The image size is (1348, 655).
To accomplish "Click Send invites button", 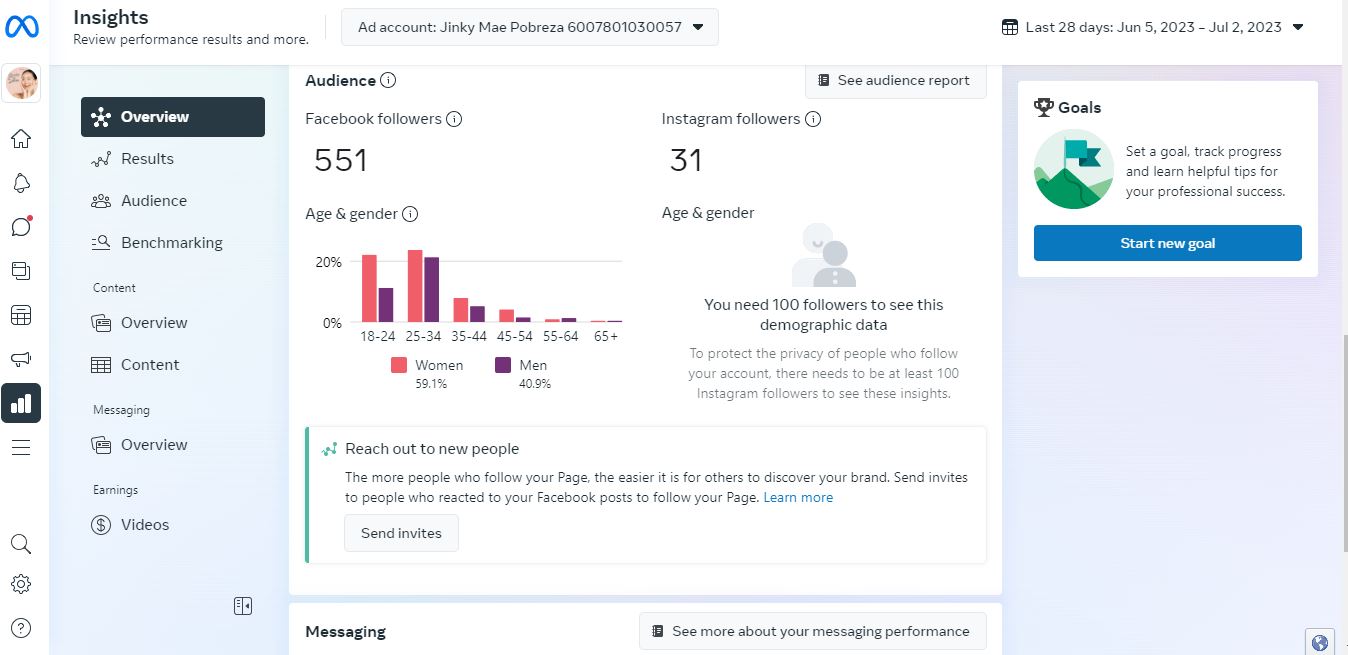I will click(401, 533).
